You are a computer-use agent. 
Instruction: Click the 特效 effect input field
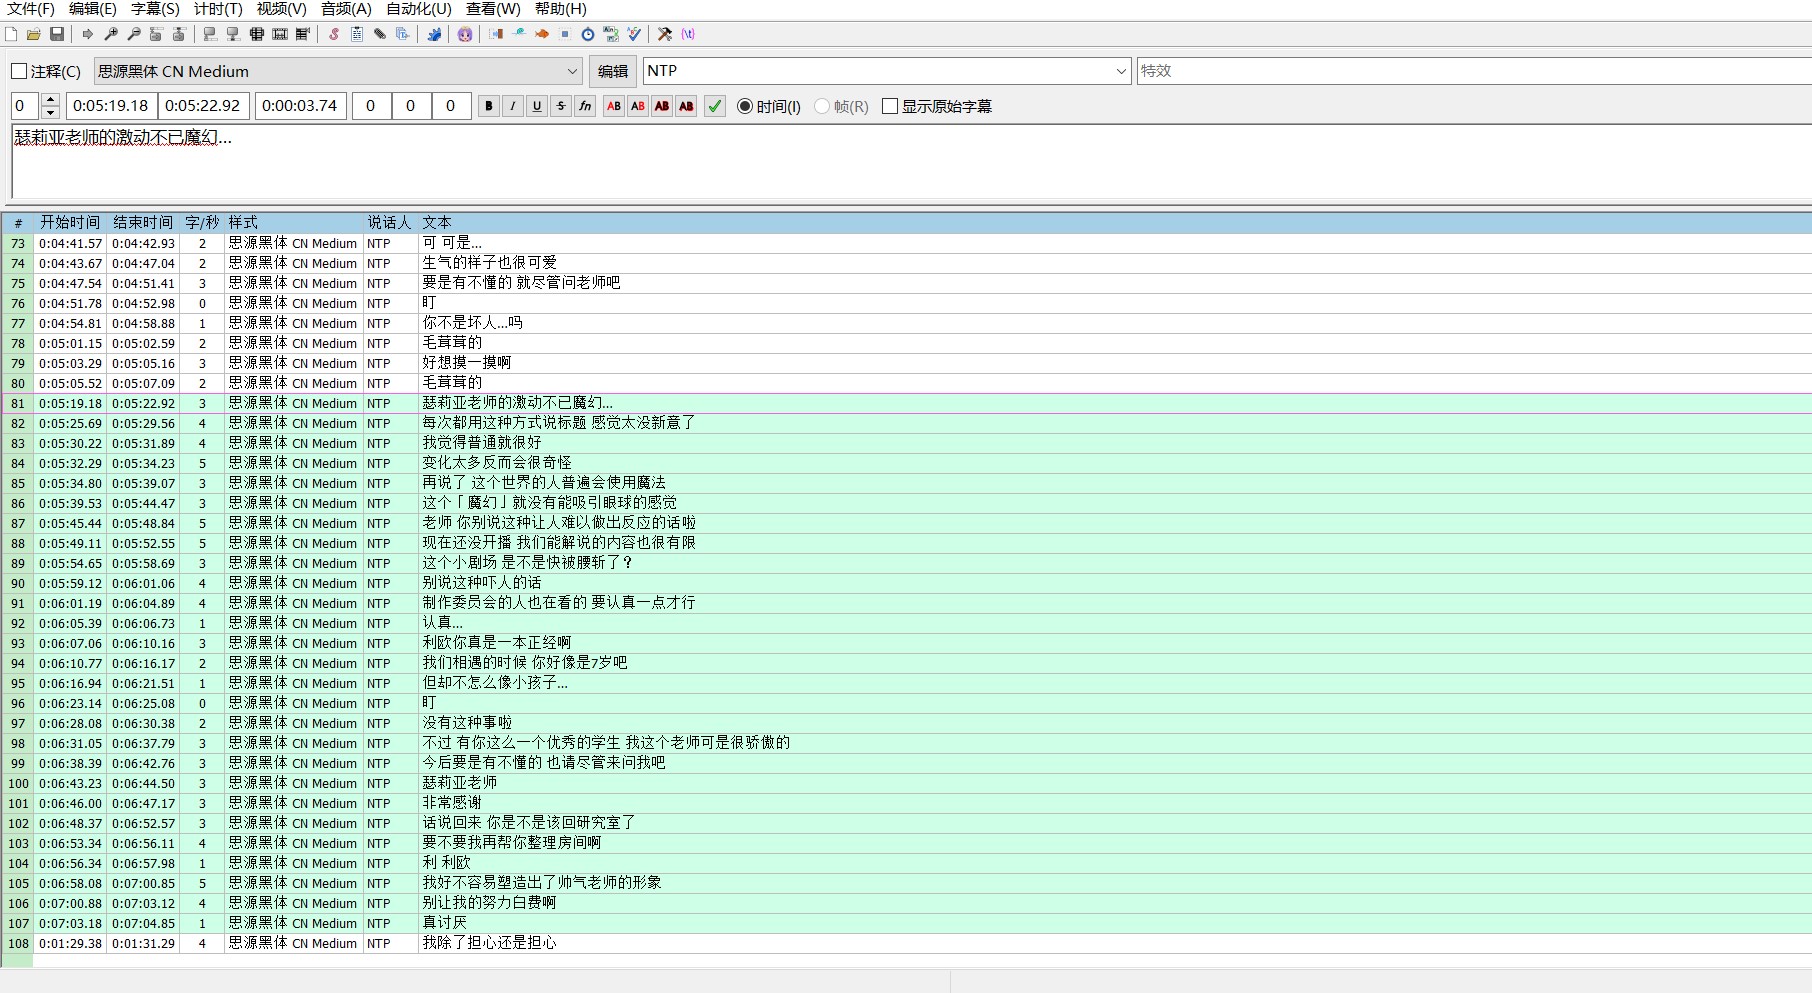pos(1474,71)
